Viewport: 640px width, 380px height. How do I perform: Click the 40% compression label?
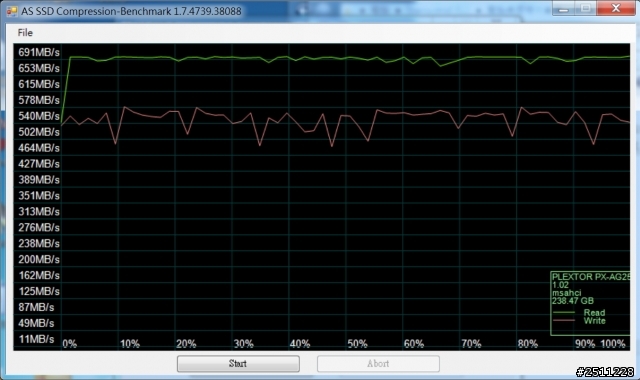[x=300, y=344]
